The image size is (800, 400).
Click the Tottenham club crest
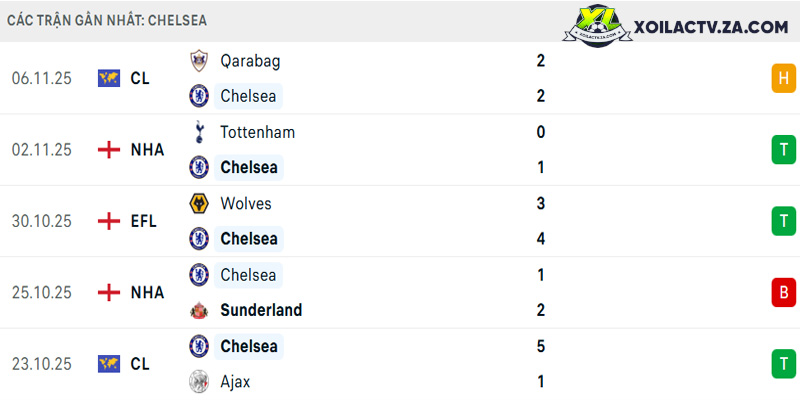click(x=199, y=132)
